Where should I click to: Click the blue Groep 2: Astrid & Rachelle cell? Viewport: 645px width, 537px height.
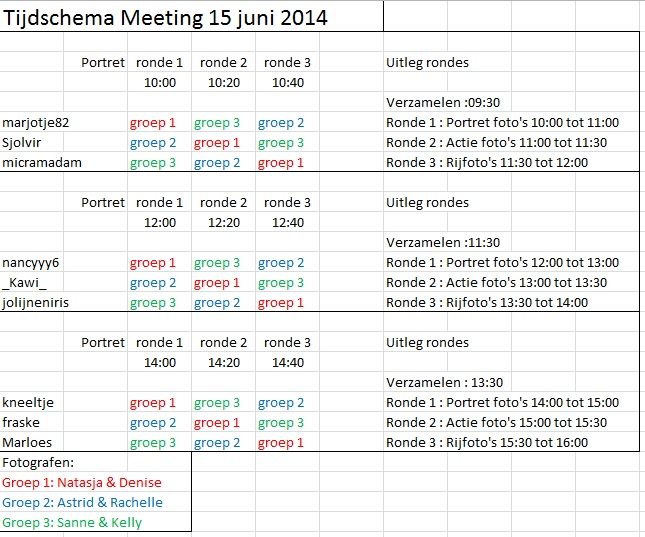[x=82, y=503]
